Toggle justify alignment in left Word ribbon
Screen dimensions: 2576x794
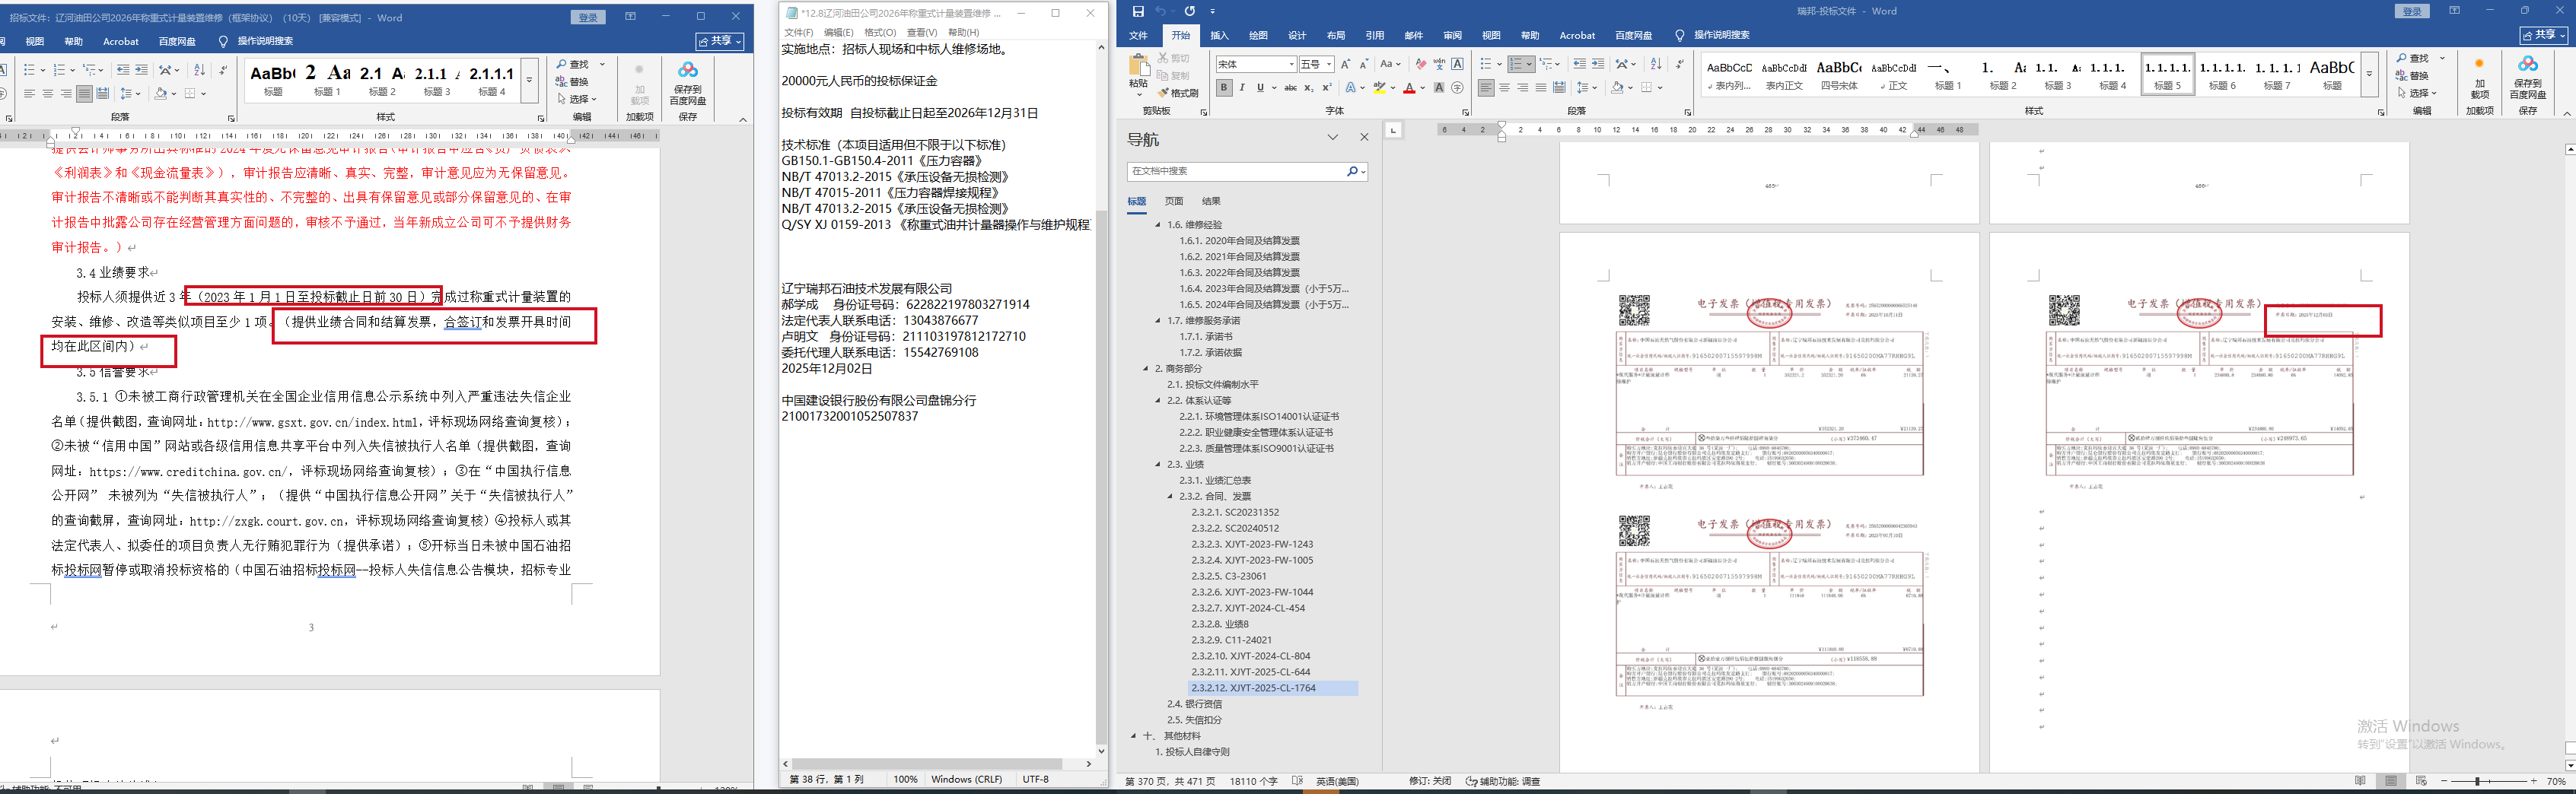(x=85, y=94)
